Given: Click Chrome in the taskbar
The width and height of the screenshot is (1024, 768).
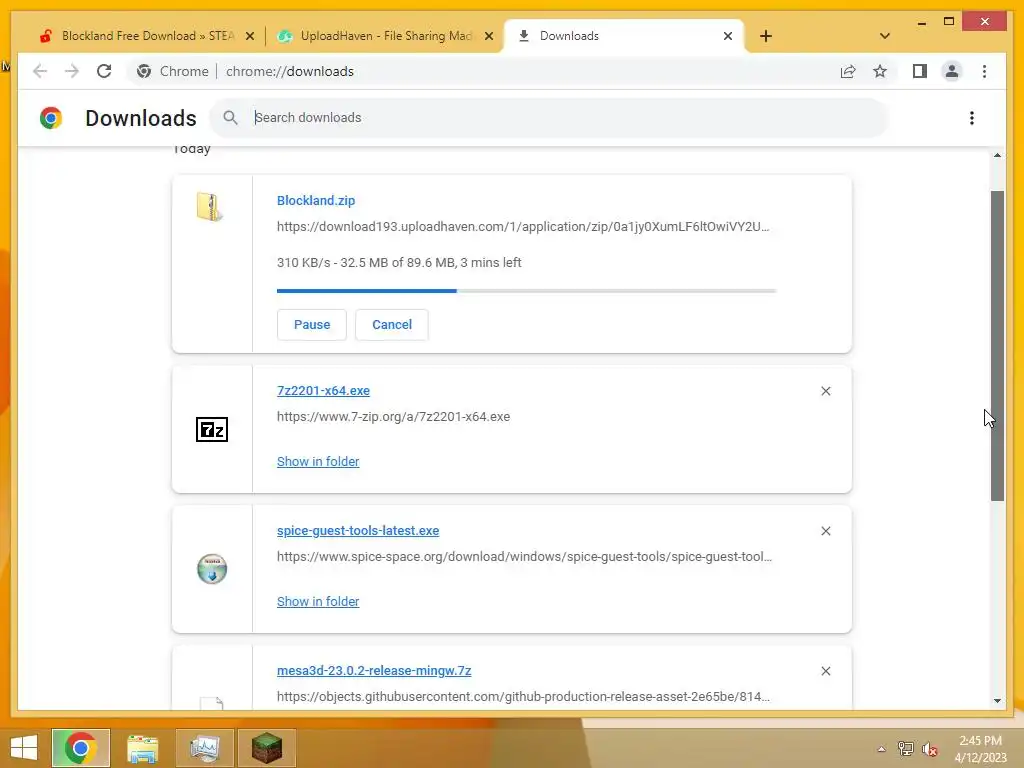Looking at the screenshot, I should click(81, 748).
